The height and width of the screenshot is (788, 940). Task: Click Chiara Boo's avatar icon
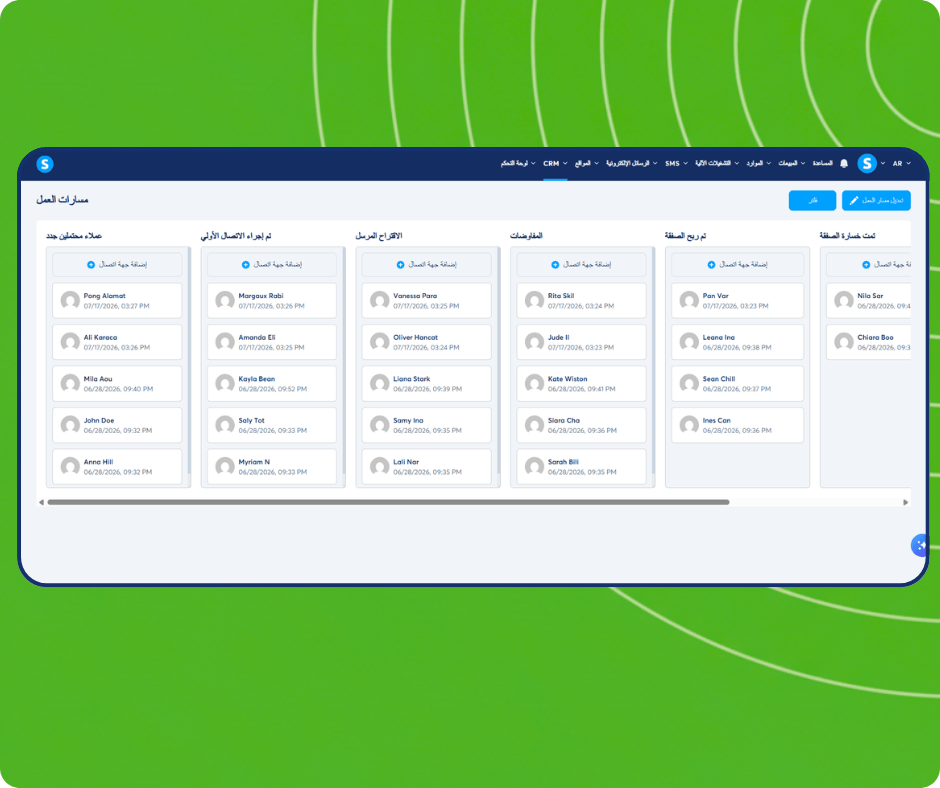[x=843, y=342]
